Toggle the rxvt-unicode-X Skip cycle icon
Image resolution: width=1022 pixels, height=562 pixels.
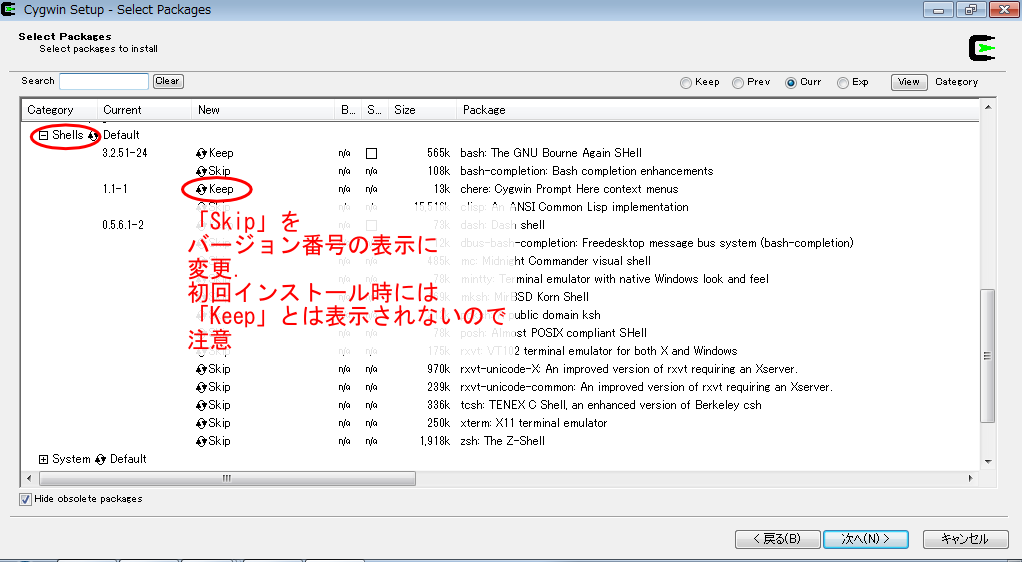click(201, 369)
